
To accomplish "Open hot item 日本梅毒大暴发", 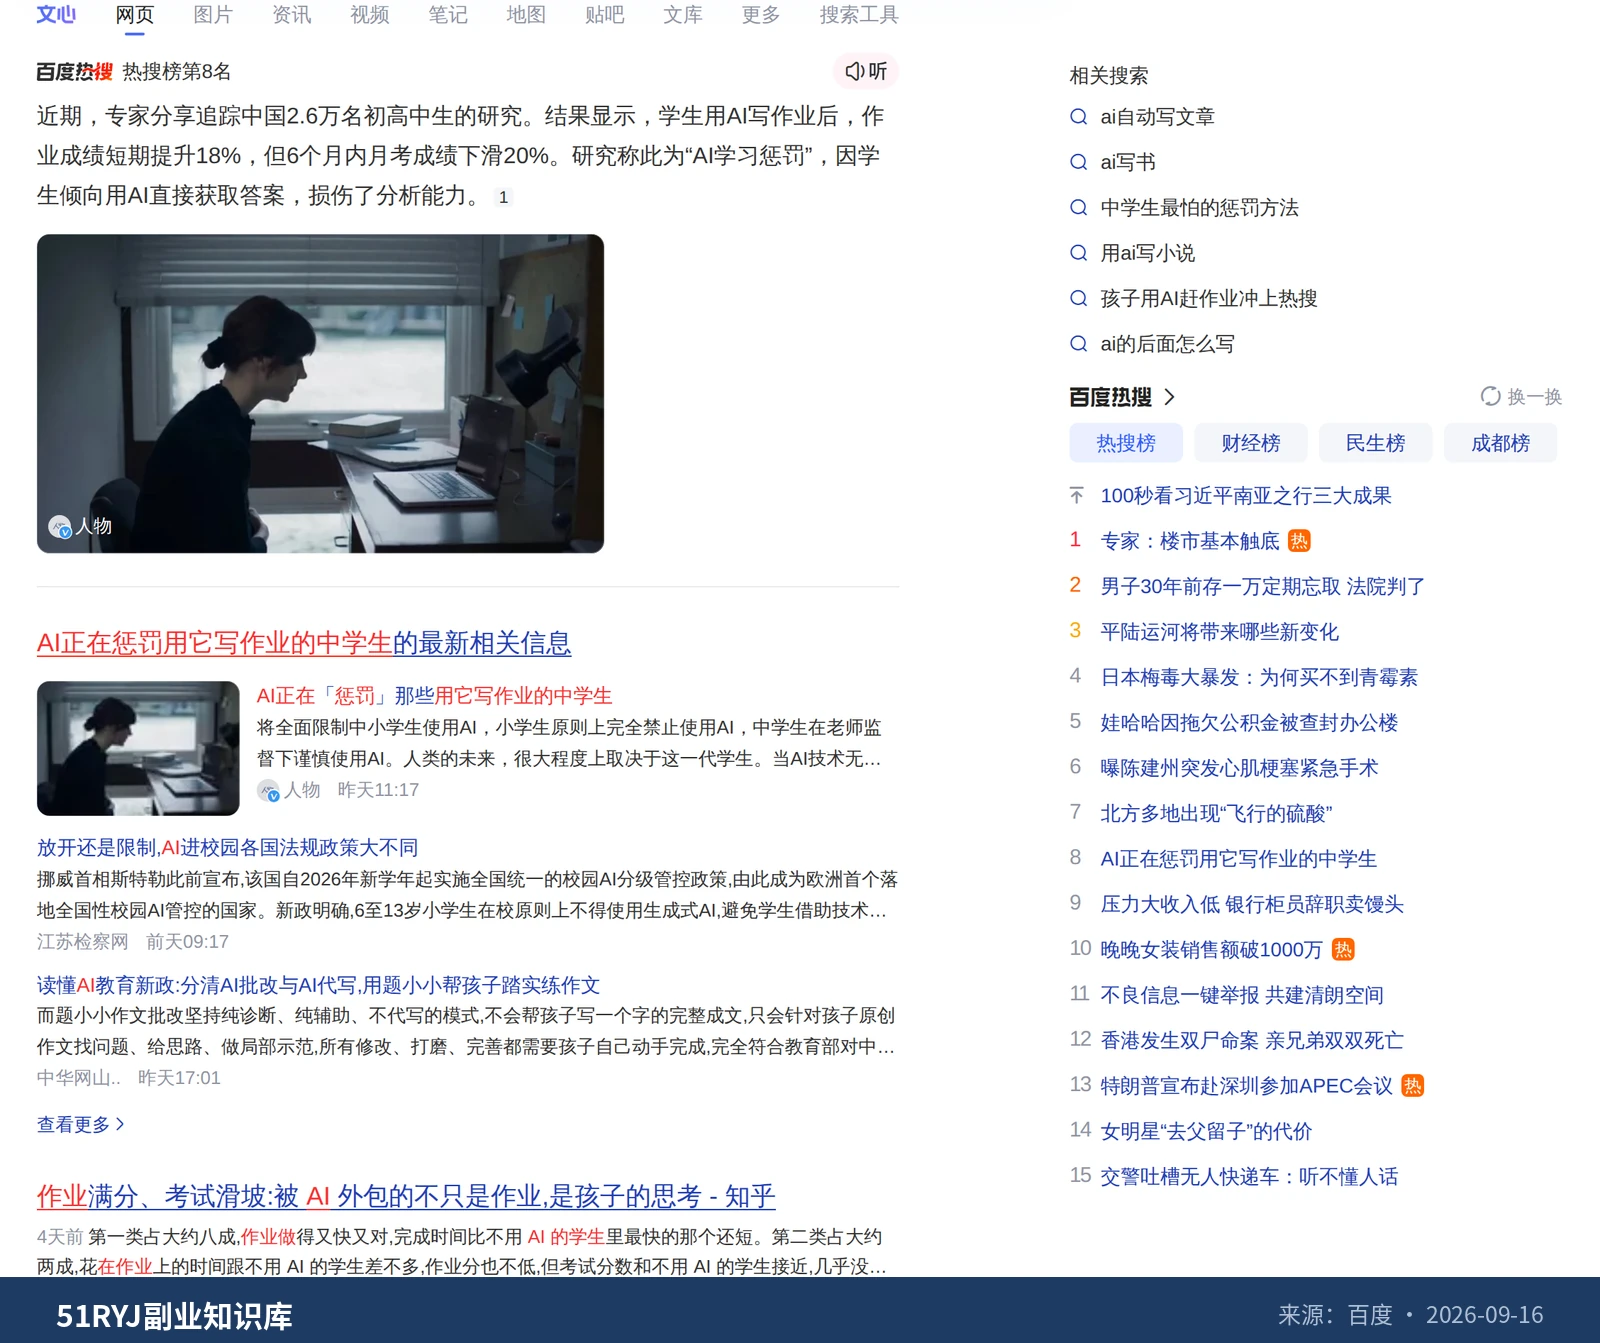I will (1259, 677).
